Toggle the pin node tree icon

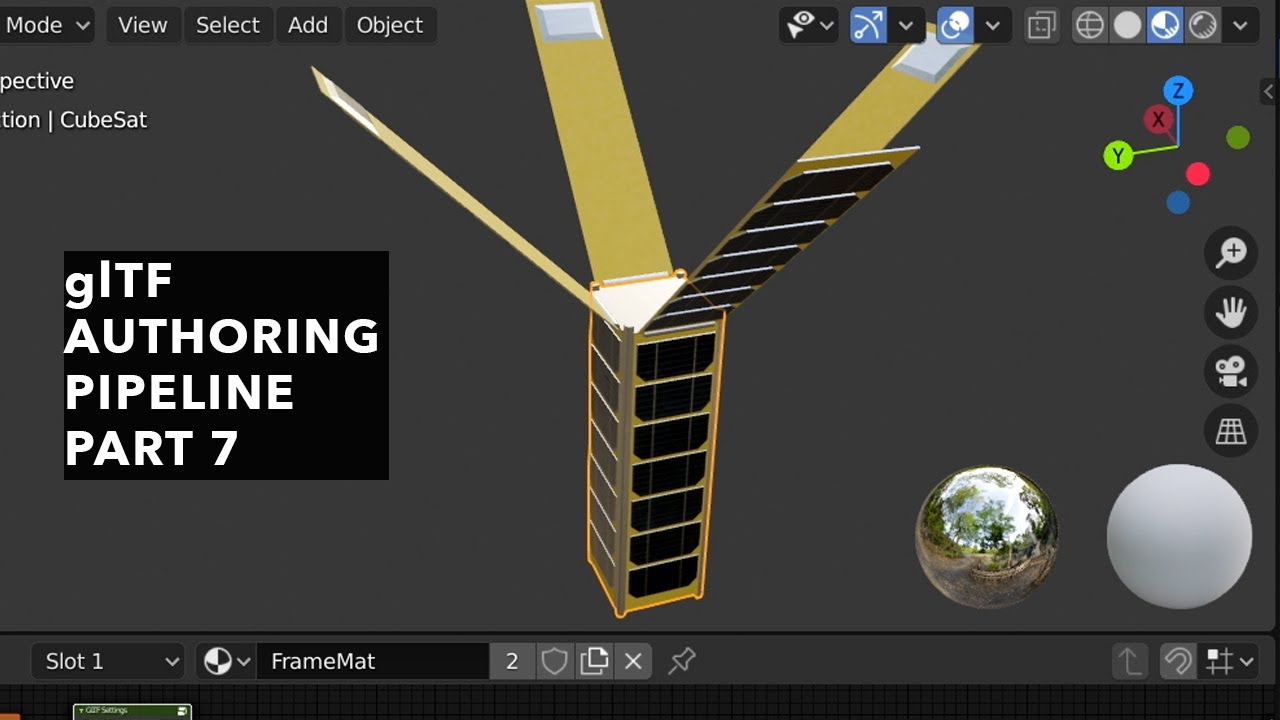point(682,661)
